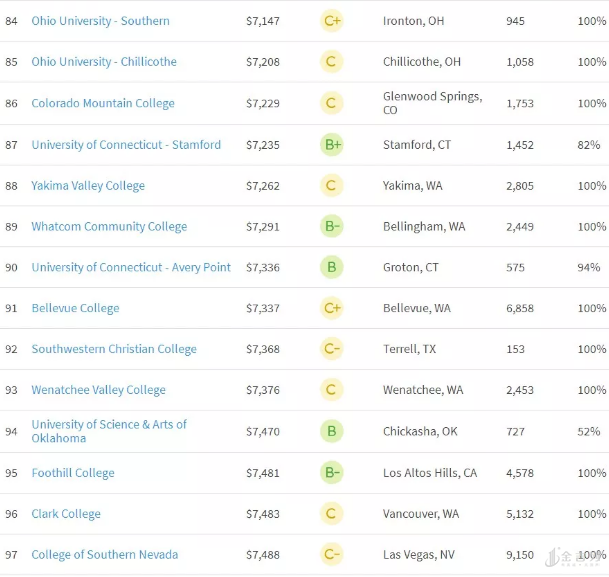This screenshot has width=609, height=577.
Task: Open University of Science & Arts of Oklahoma
Action: [x=109, y=431]
